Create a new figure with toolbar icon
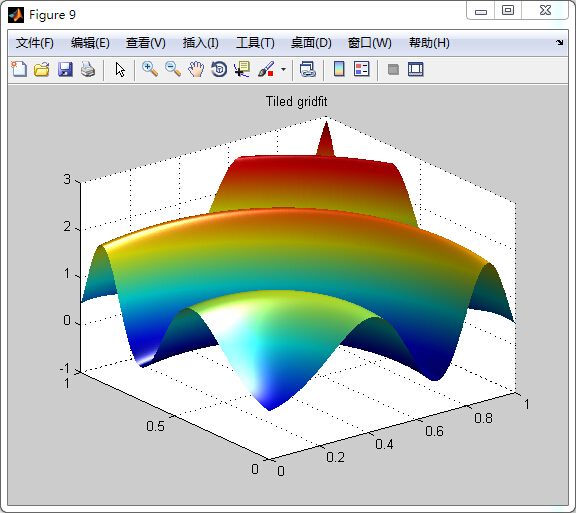 [x=19, y=69]
